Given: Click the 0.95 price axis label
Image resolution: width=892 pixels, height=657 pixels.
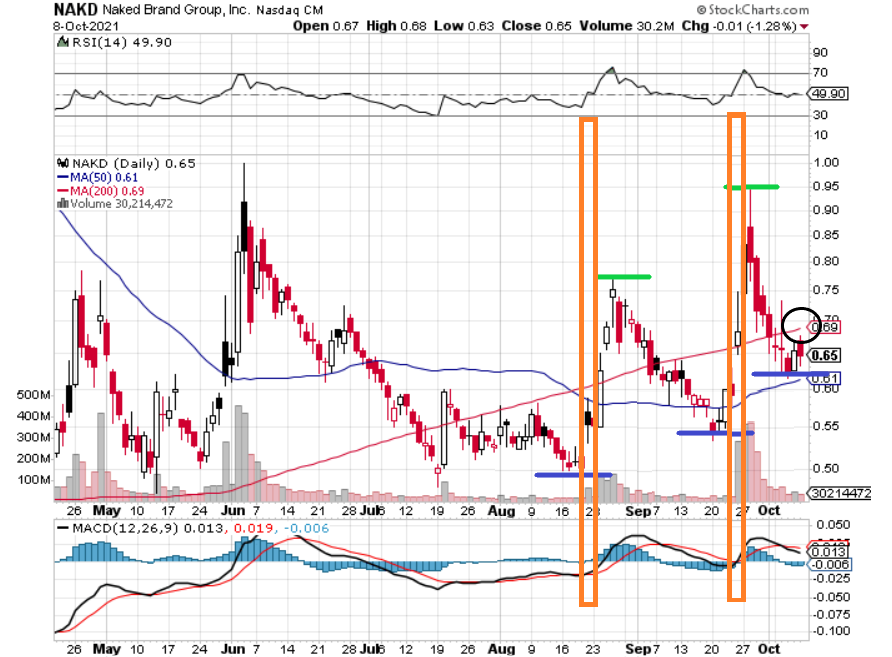Looking at the screenshot, I should tap(825, 187).
